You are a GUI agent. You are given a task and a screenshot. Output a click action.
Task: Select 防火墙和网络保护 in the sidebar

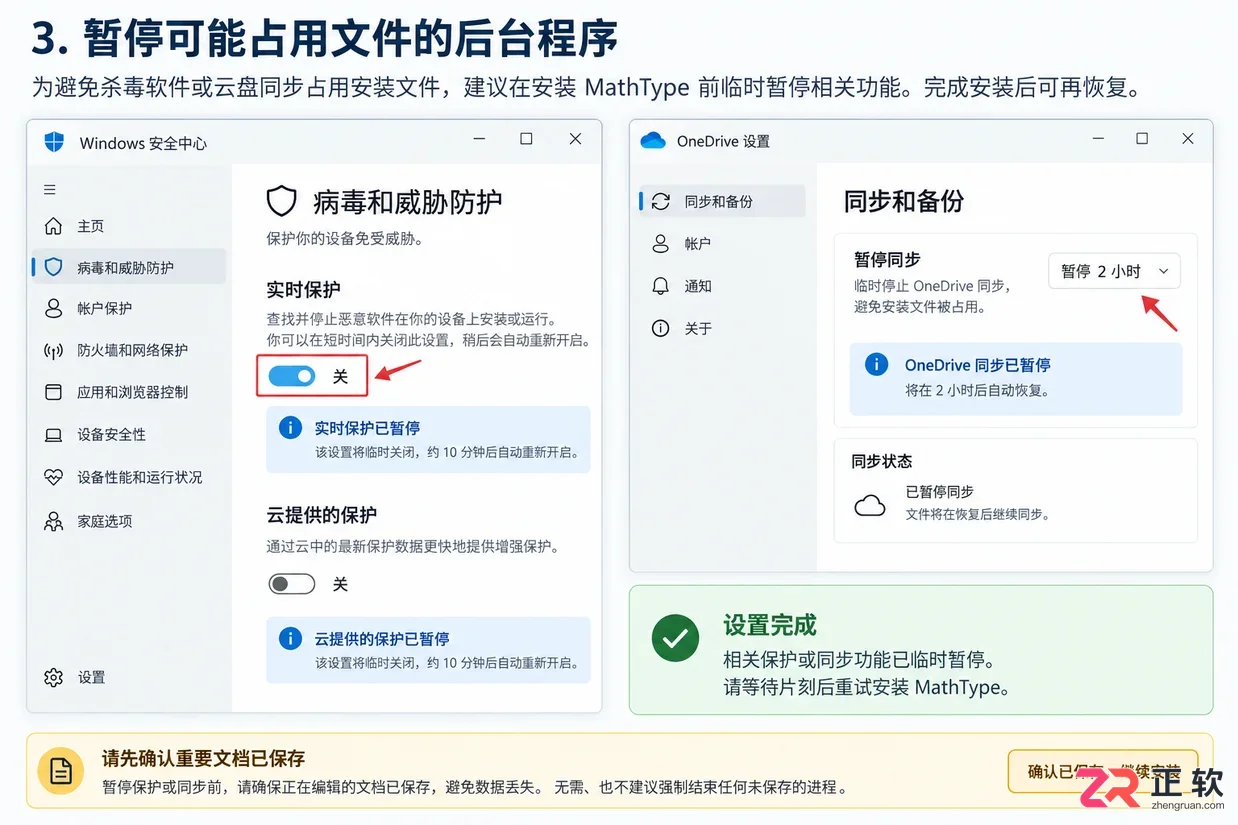(x=129, y=350)
